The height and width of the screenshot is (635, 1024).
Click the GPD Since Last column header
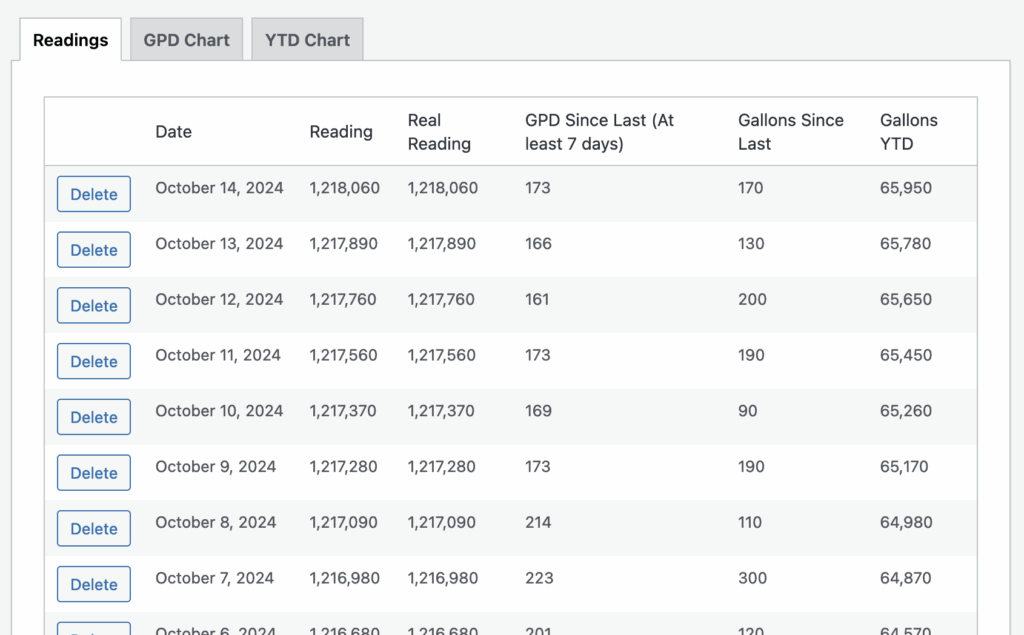(599, 132)
